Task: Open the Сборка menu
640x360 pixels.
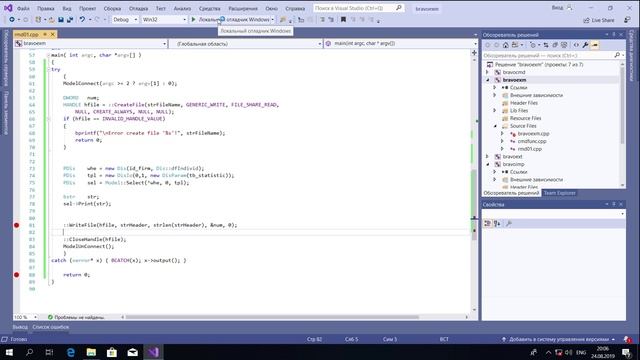Action: [x=112, y=8]
